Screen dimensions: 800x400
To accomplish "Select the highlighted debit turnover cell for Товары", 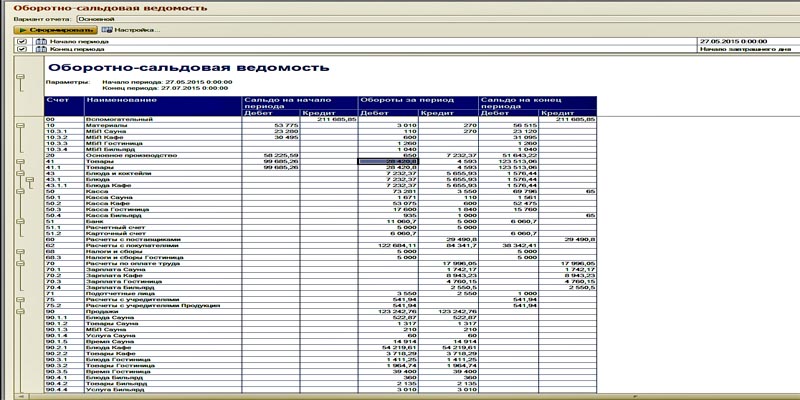I will point(388,161).
